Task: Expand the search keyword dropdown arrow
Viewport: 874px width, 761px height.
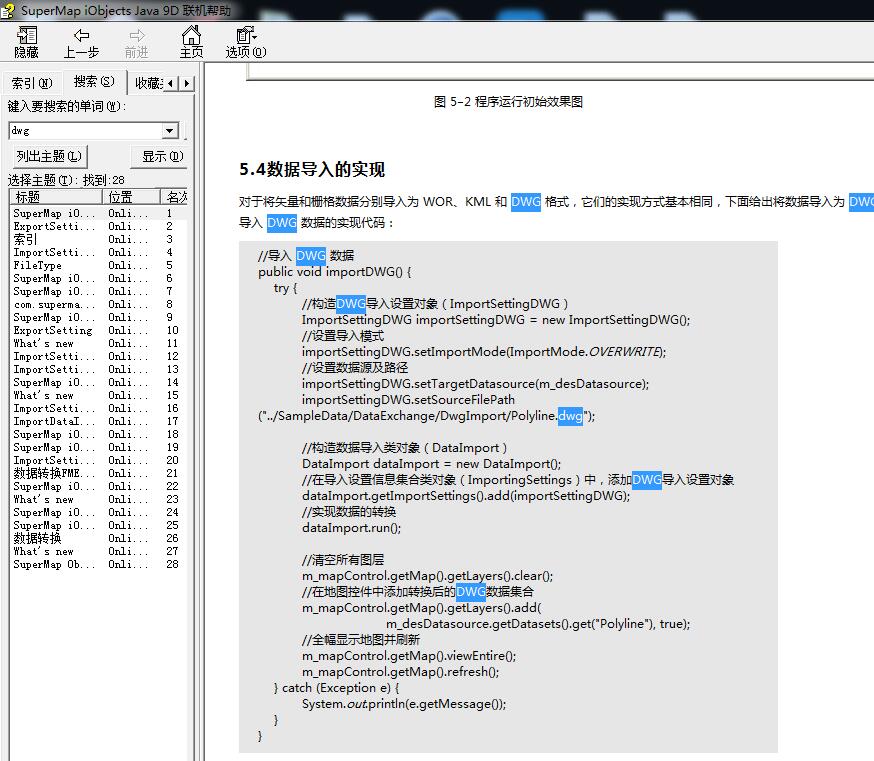Action: tap(169, 131)
